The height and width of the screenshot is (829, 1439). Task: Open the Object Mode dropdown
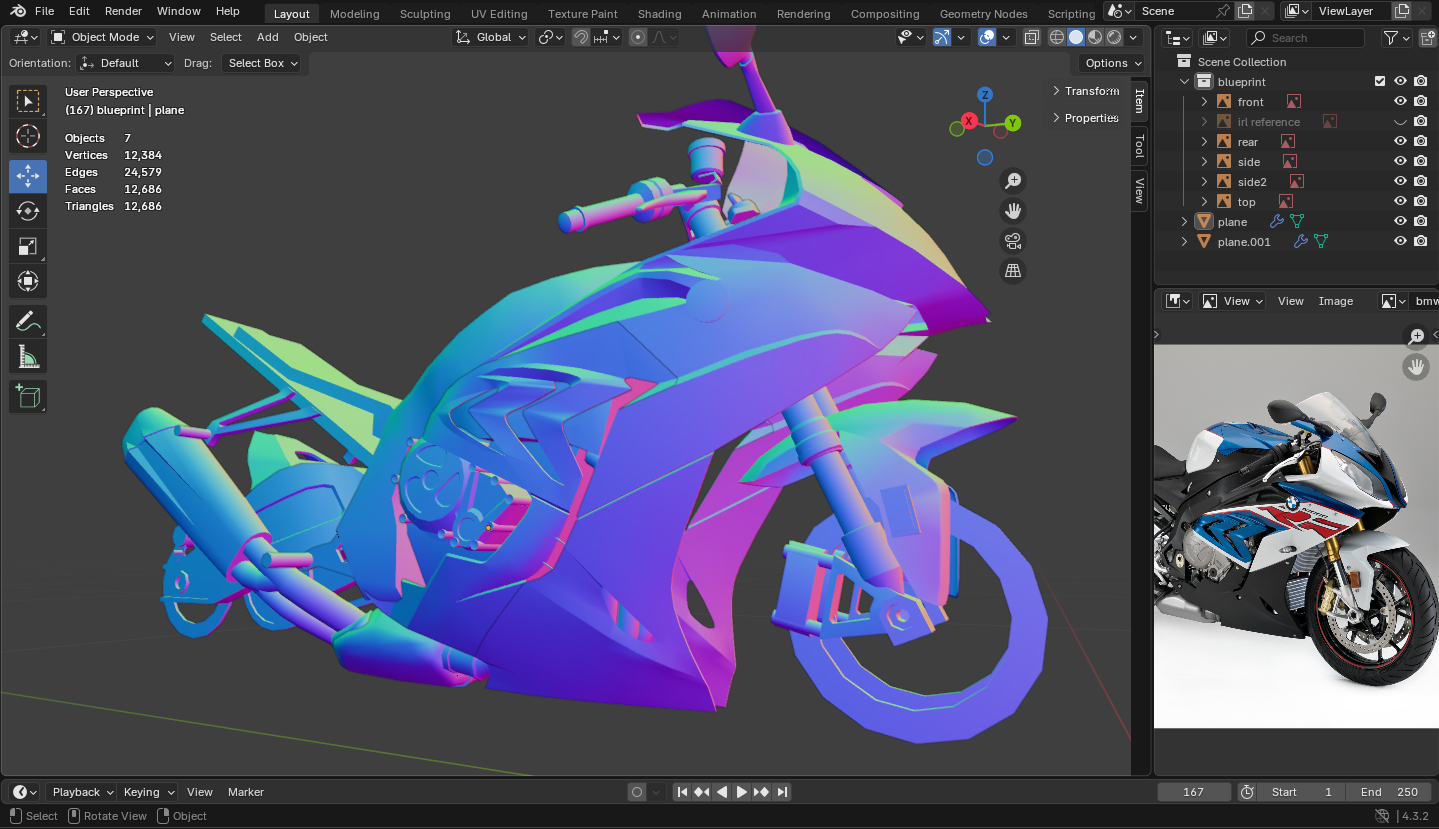point(103,37)
